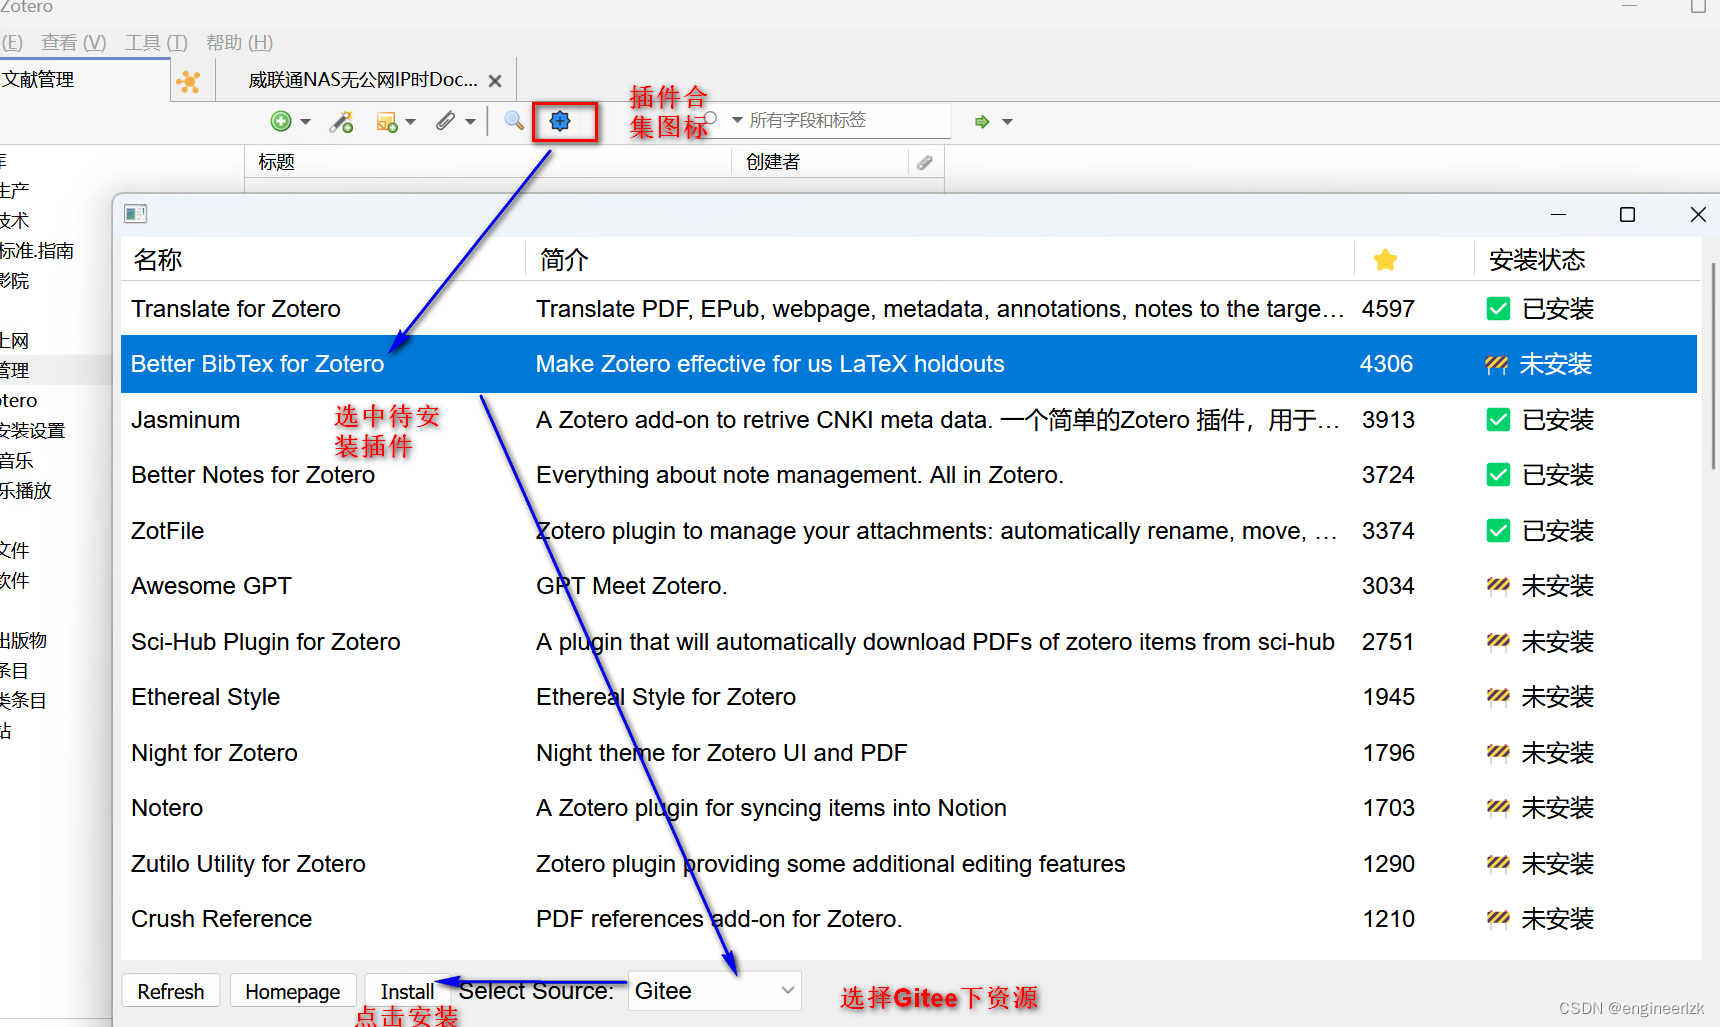
Task: Click Zutilo Utility not-installed status icon
Action: point(1498,864)
